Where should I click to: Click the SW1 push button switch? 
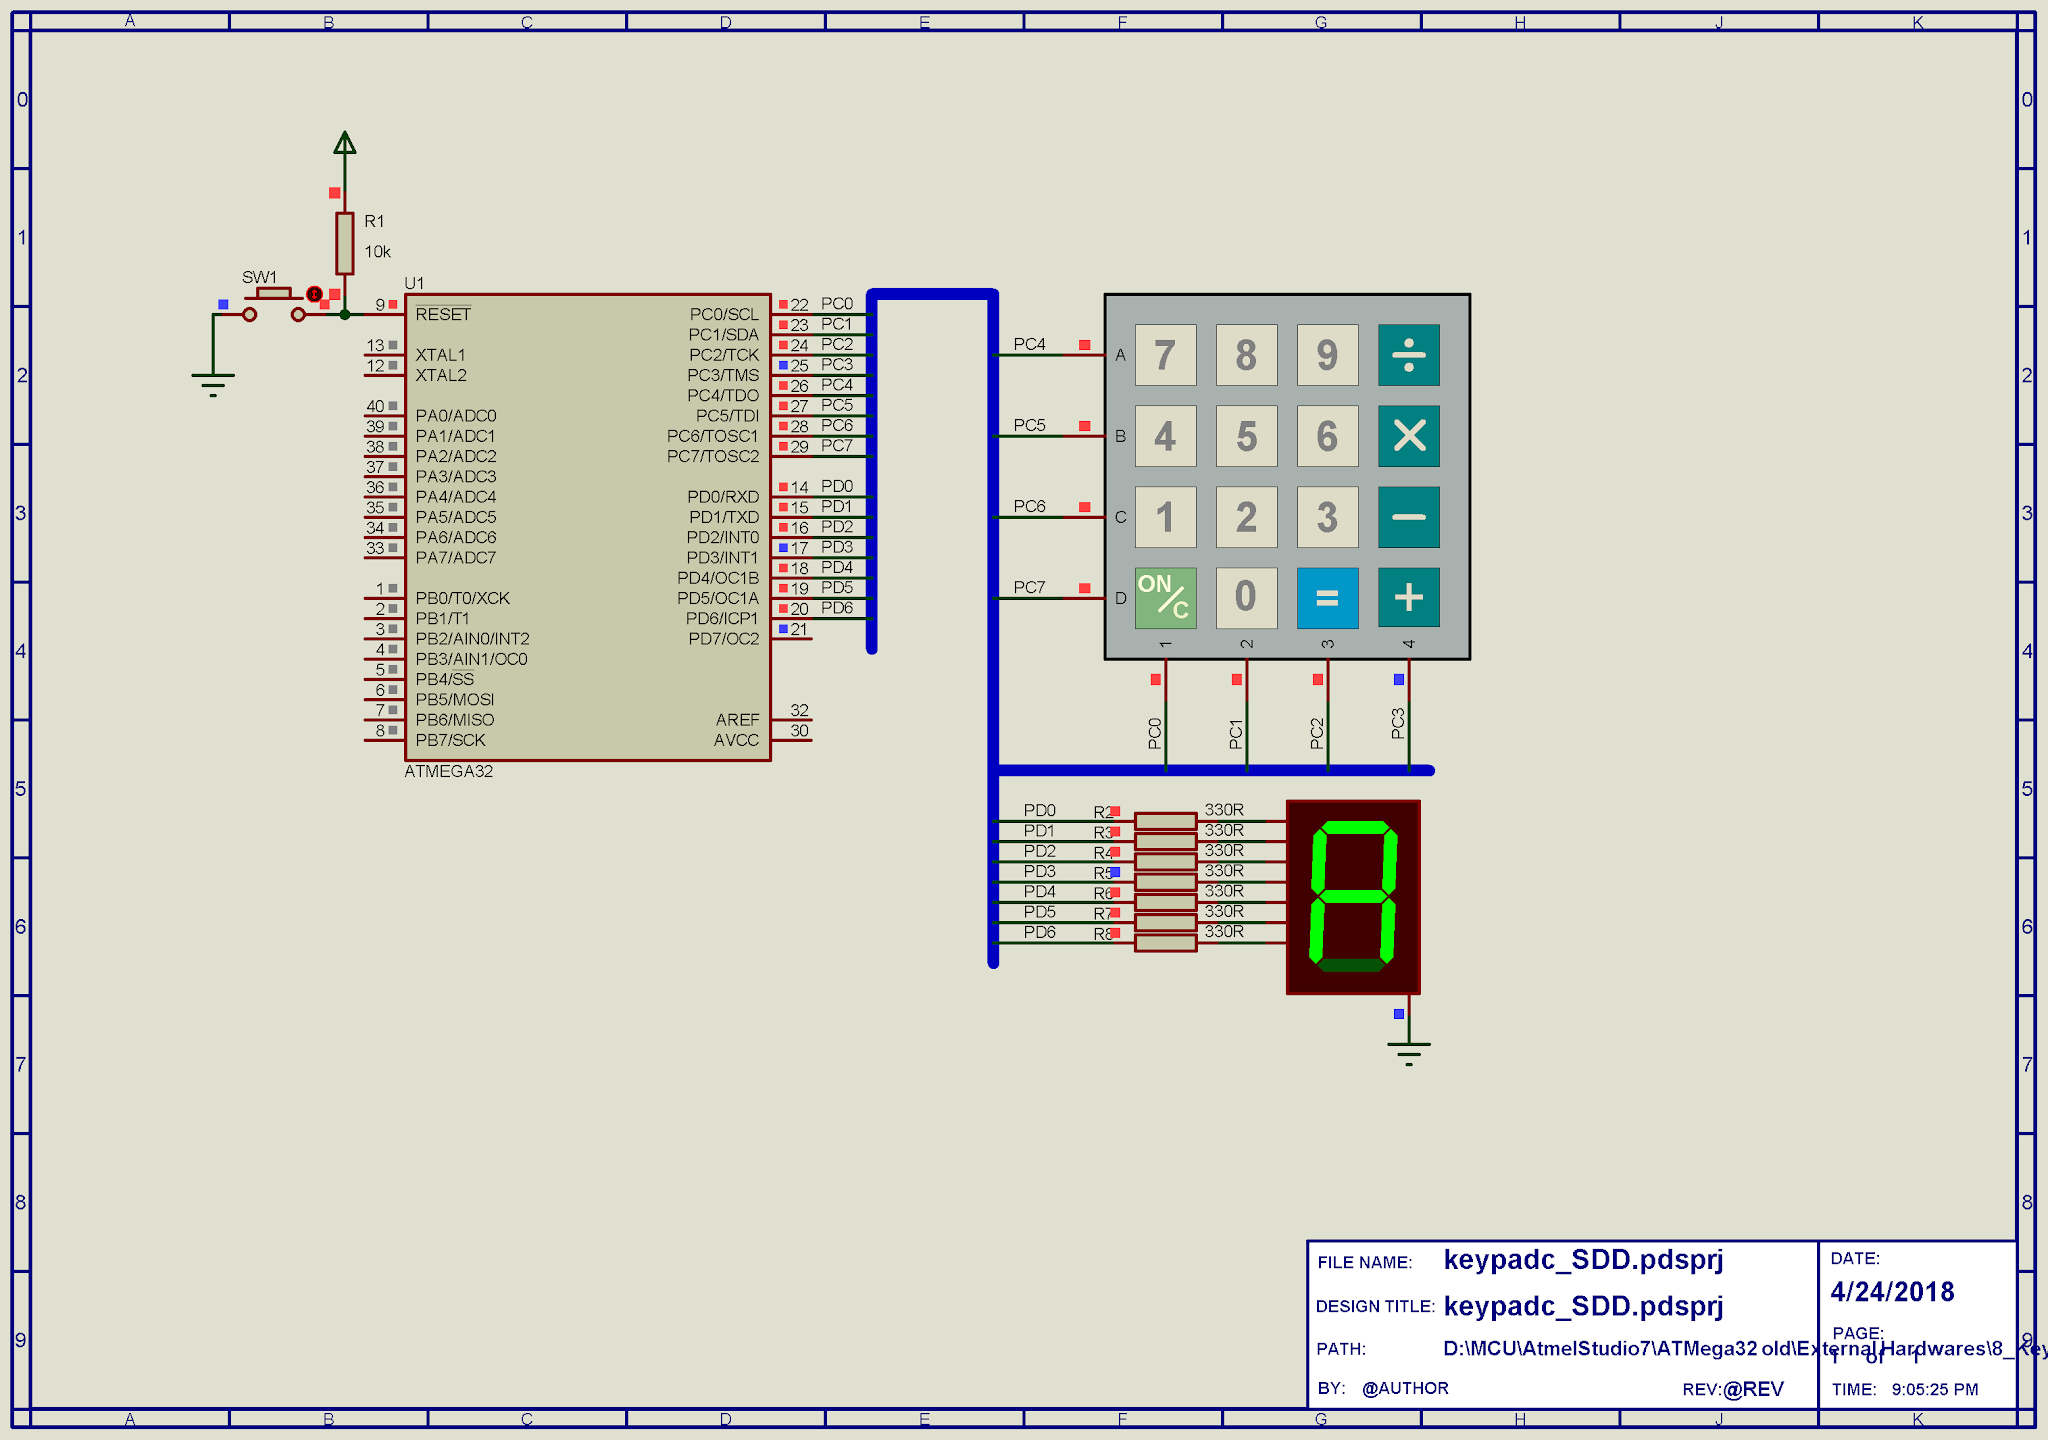click(x=273, y=296)
